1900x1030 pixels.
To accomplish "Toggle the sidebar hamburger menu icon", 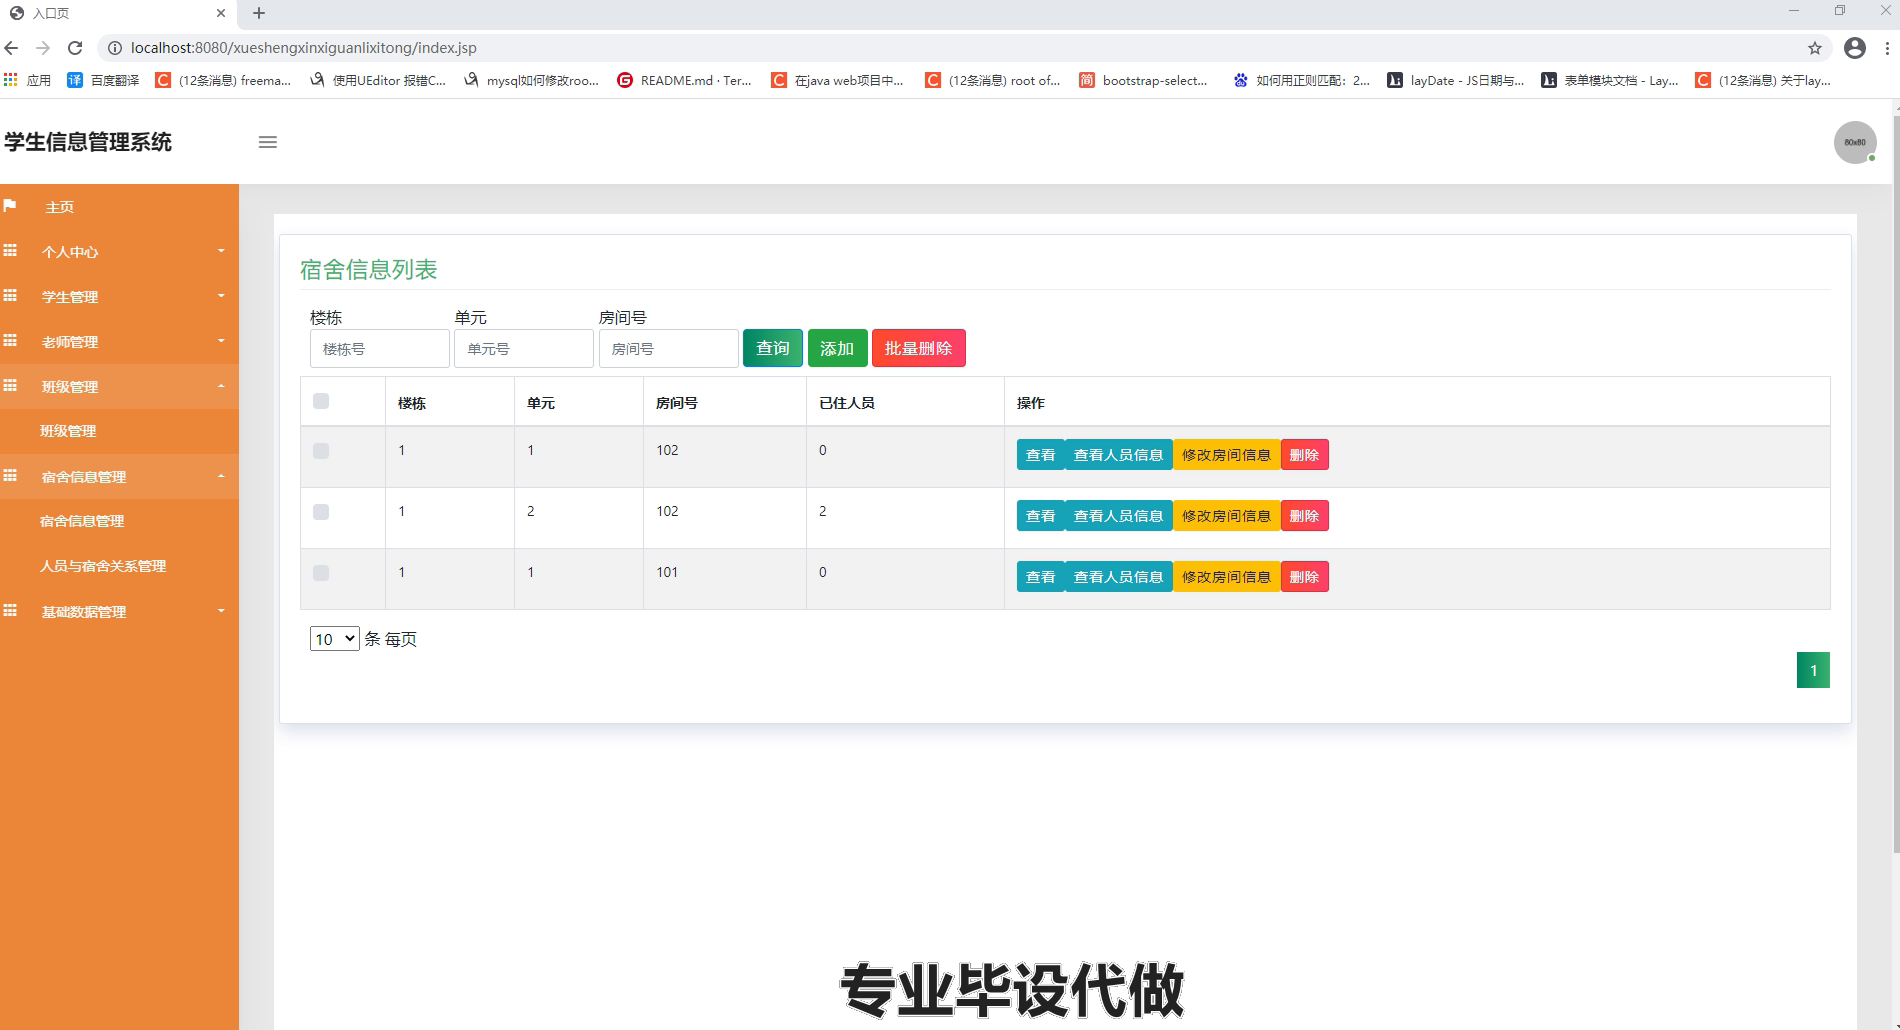I will tap(267, 142).
